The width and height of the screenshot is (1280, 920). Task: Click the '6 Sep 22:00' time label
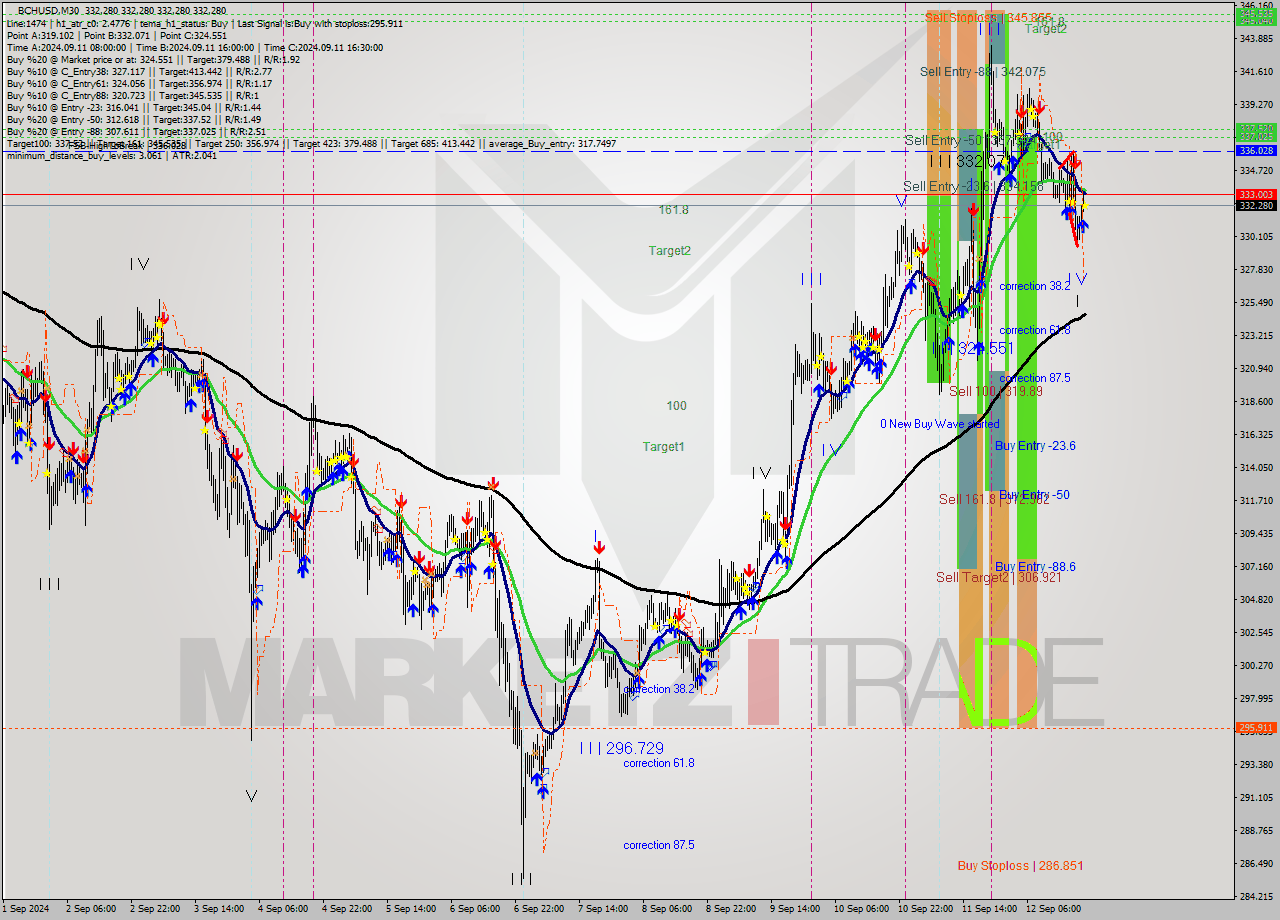tap(539, 909)
